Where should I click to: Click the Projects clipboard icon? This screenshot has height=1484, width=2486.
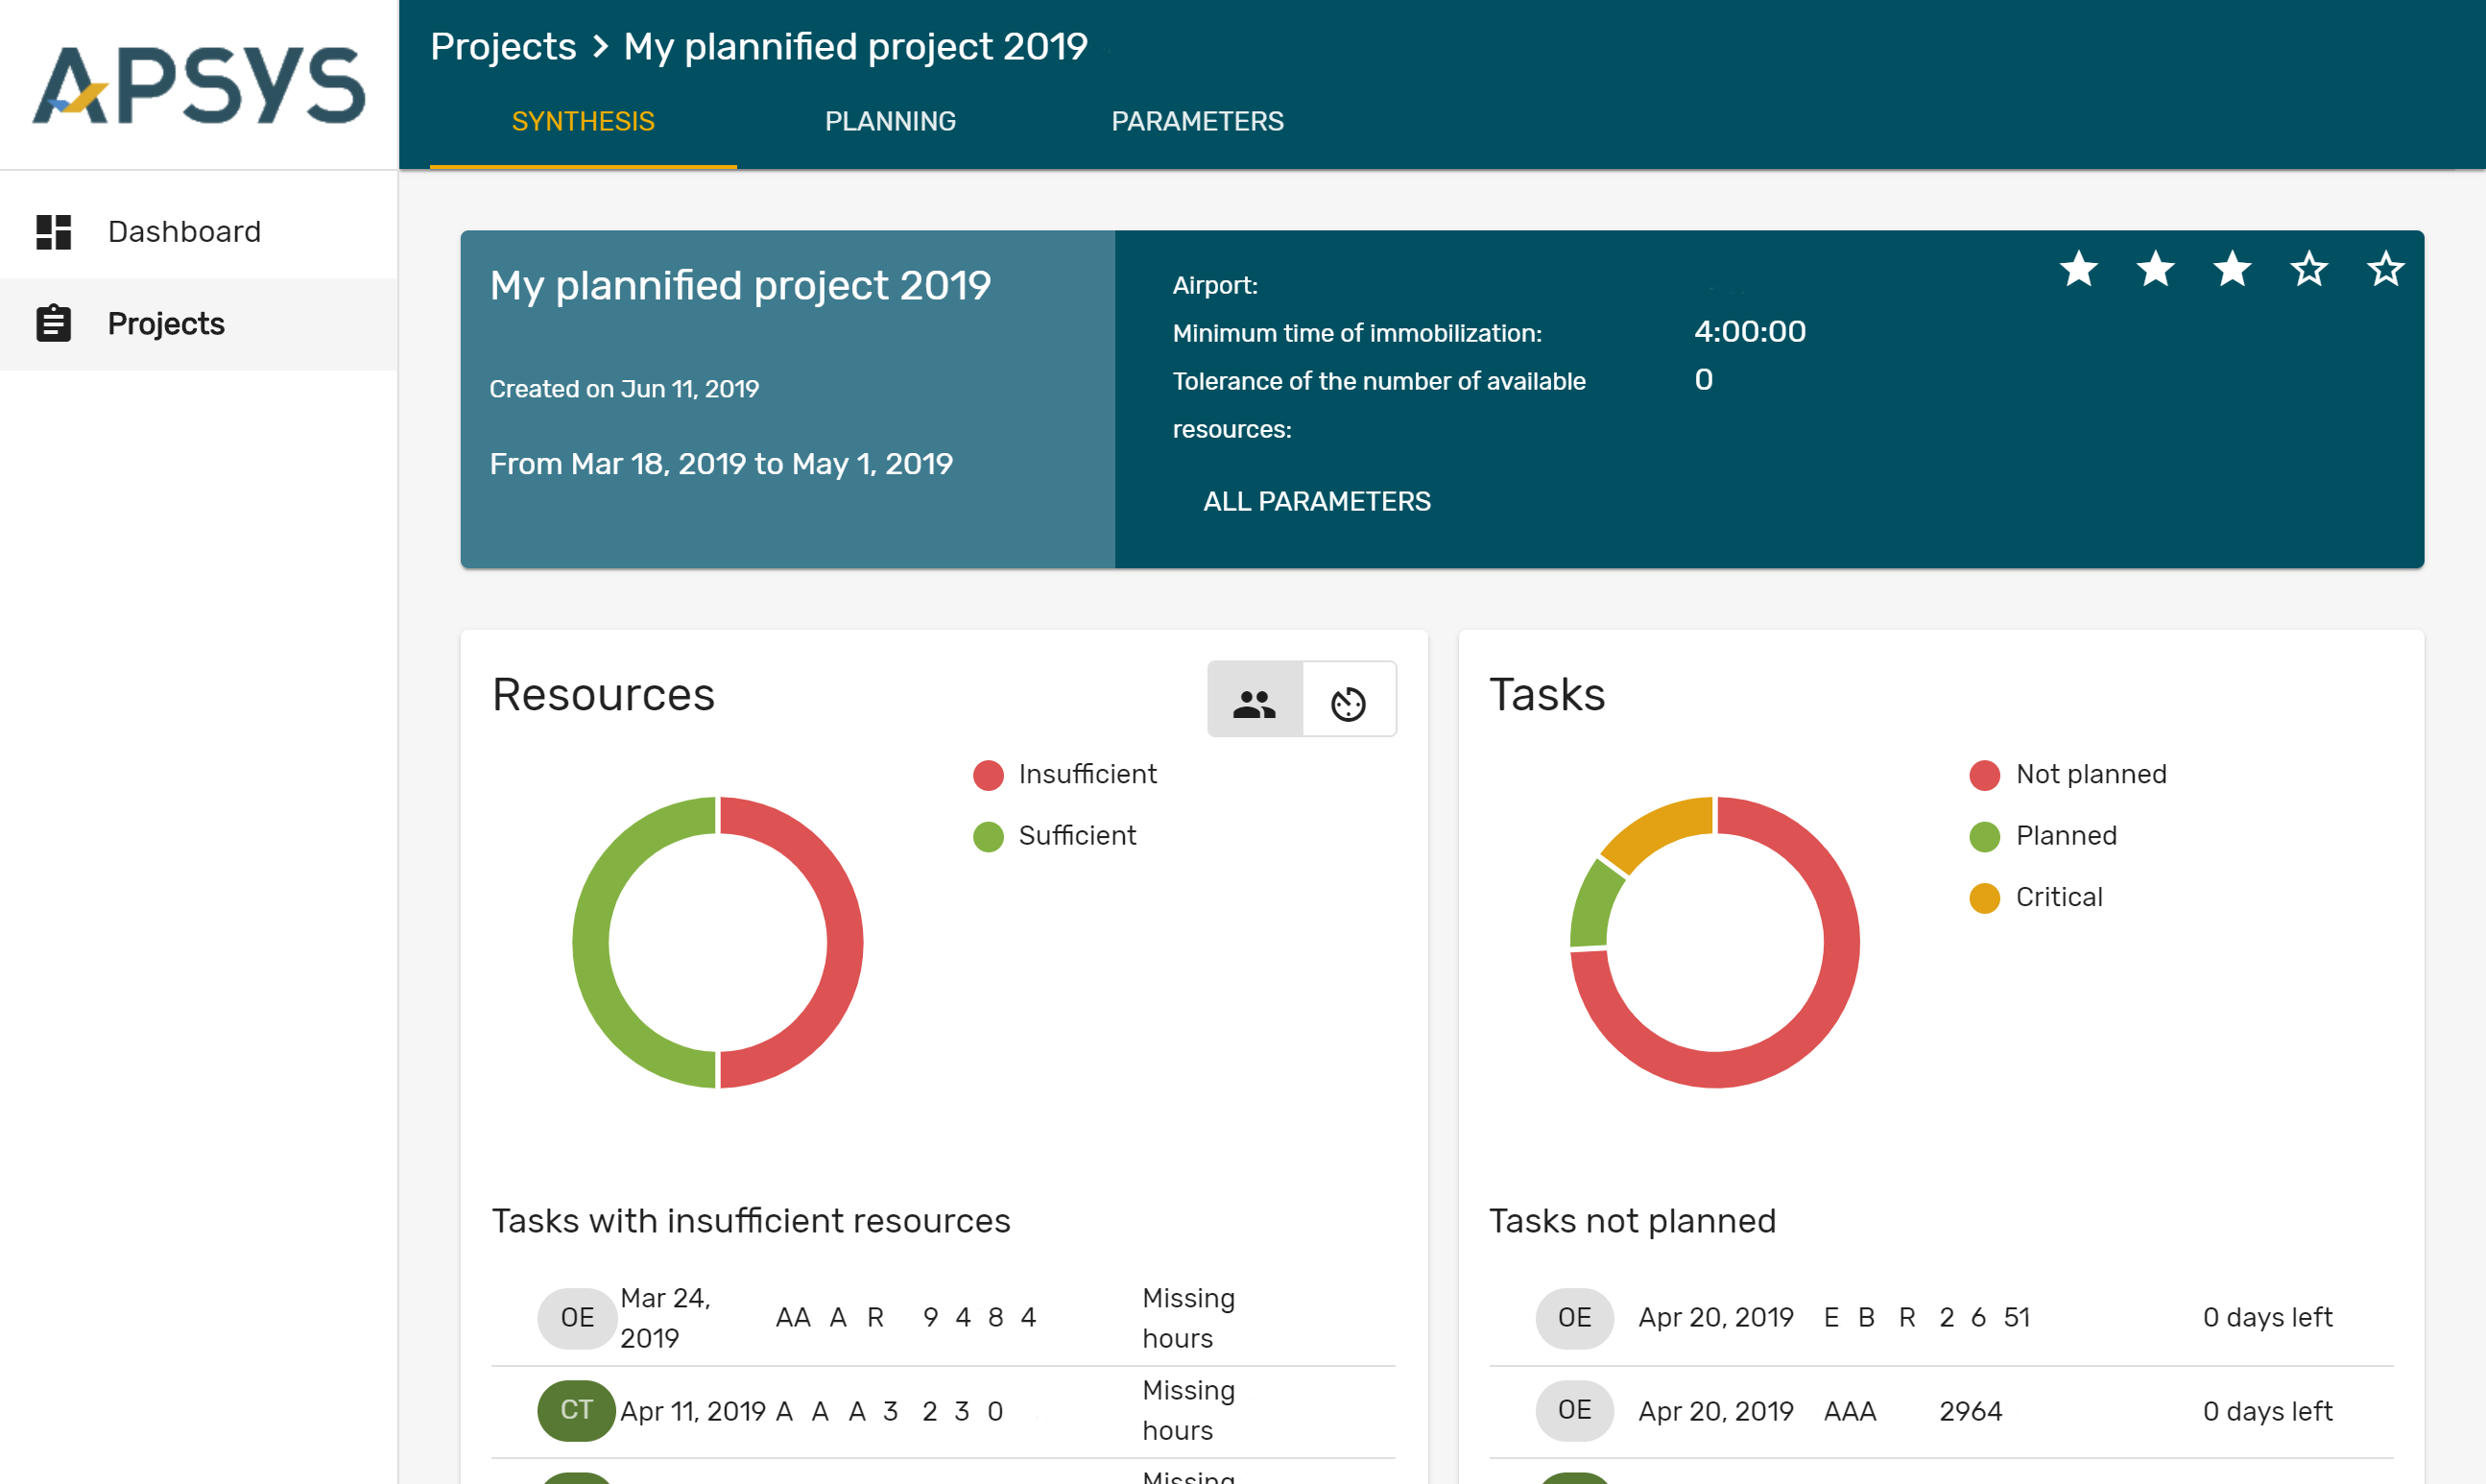coord(53,324)
